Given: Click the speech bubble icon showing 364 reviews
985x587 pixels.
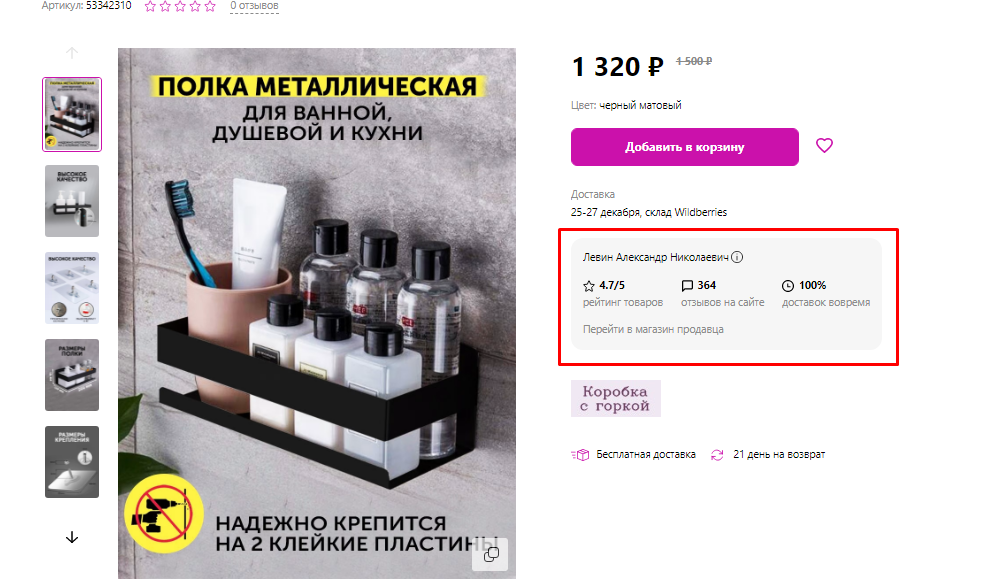Looking at the screenshot, I should pos(686,285).
